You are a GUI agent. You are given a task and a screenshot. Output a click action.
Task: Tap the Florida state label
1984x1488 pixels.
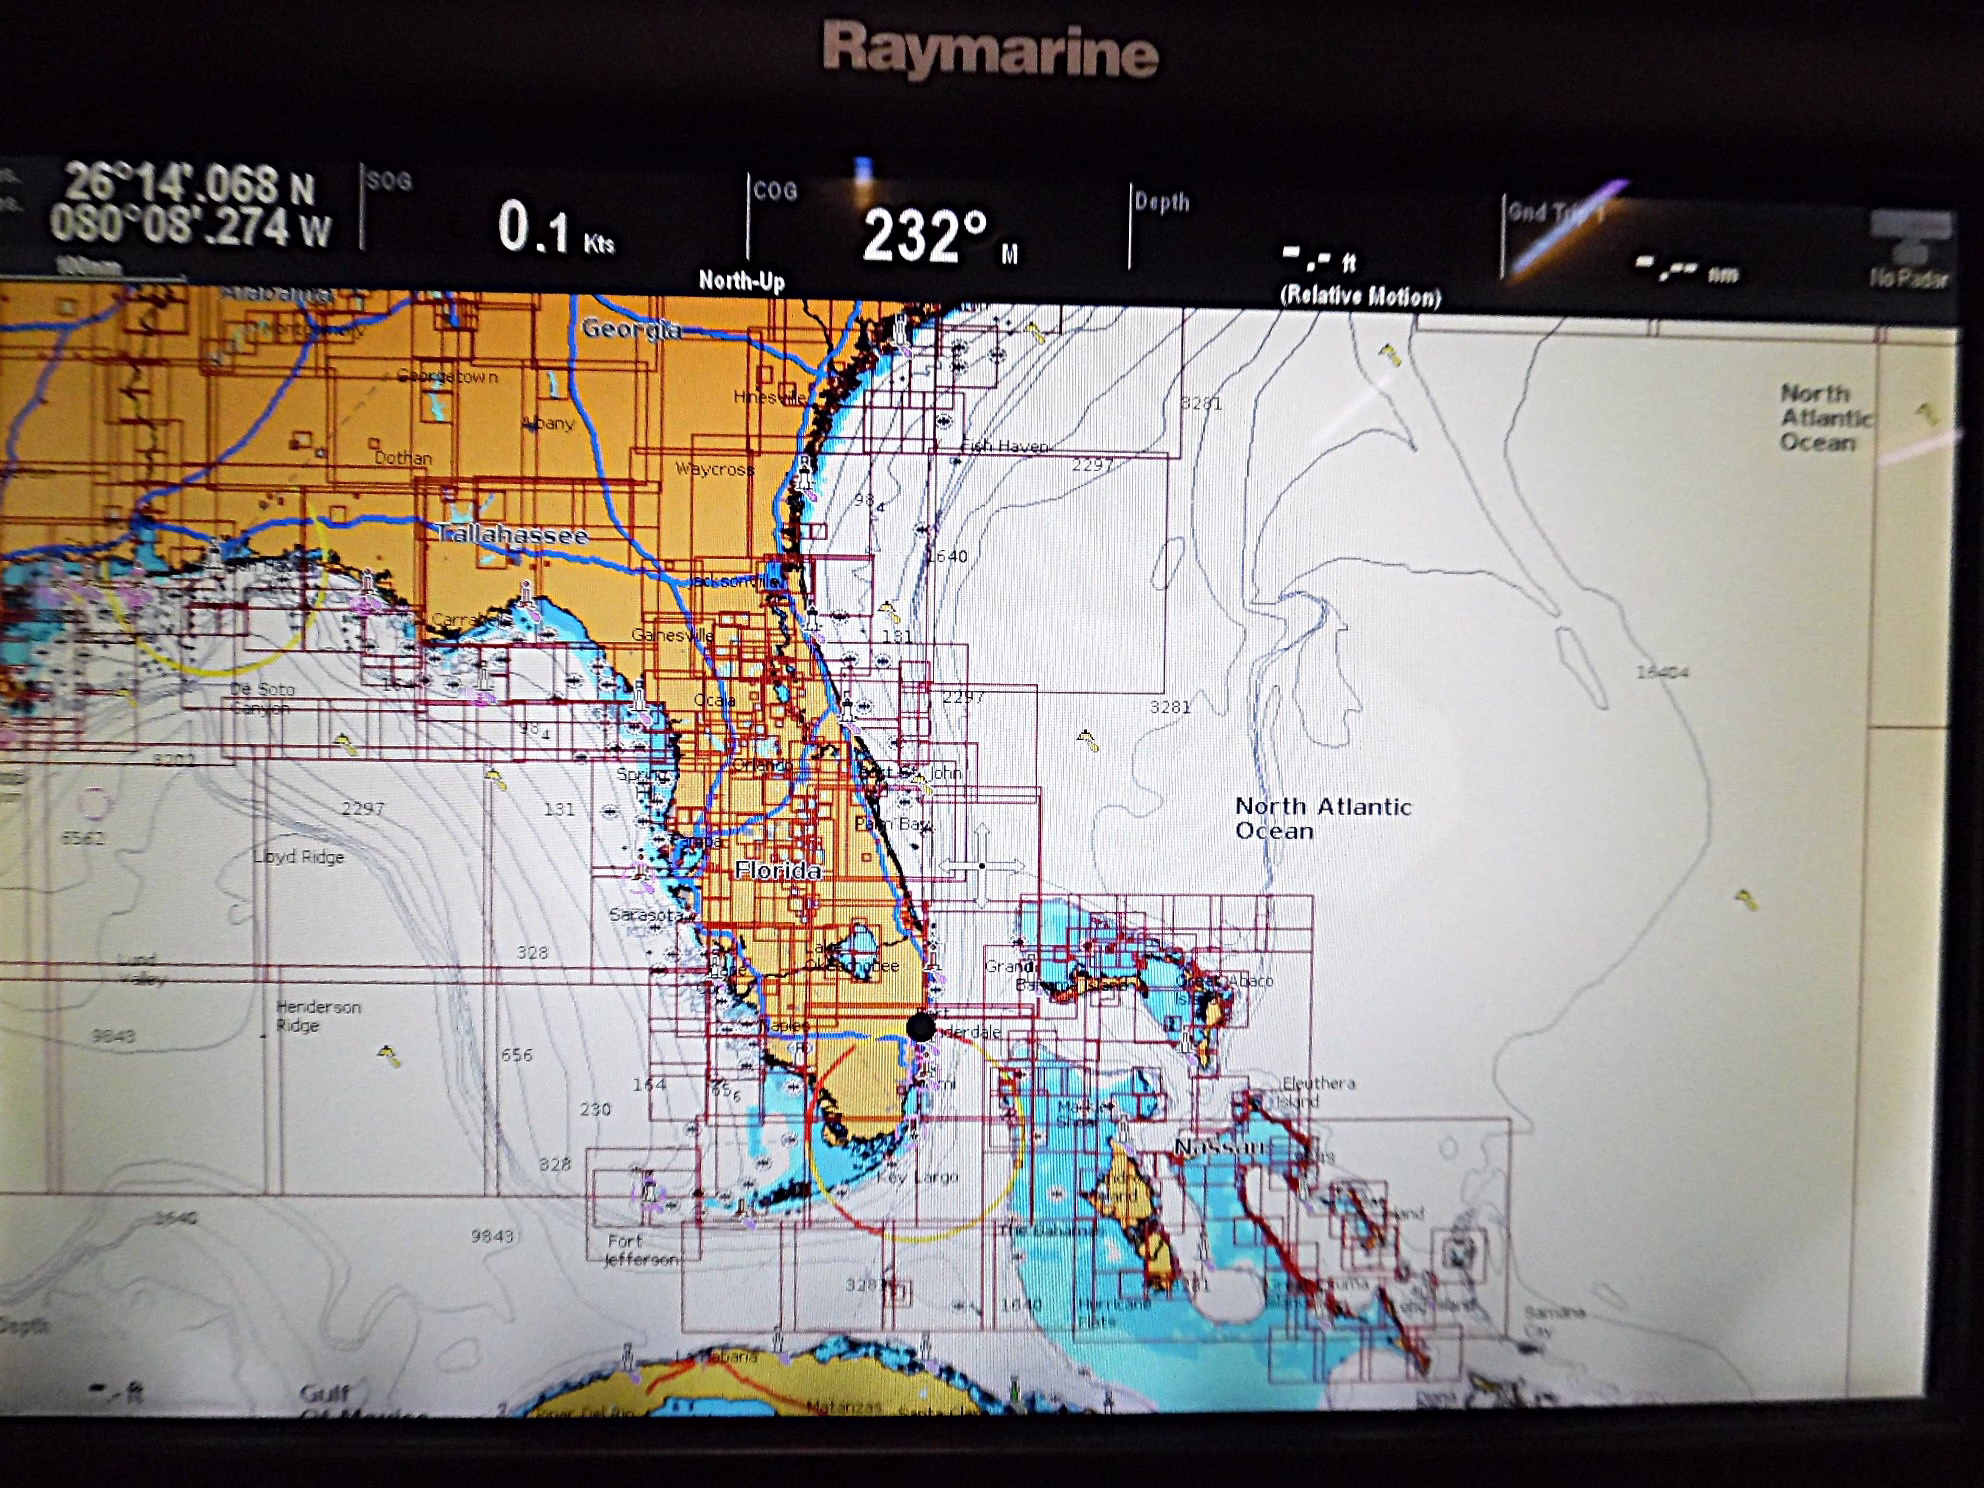click(x=778, y=871)
